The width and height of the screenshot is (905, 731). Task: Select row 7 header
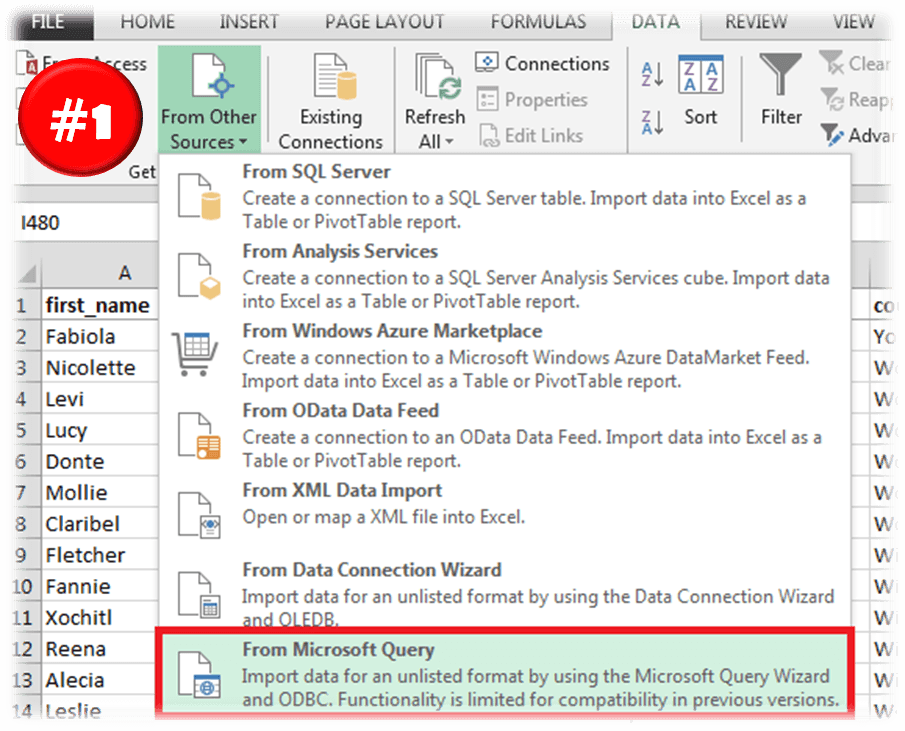(x=27, y=493)
